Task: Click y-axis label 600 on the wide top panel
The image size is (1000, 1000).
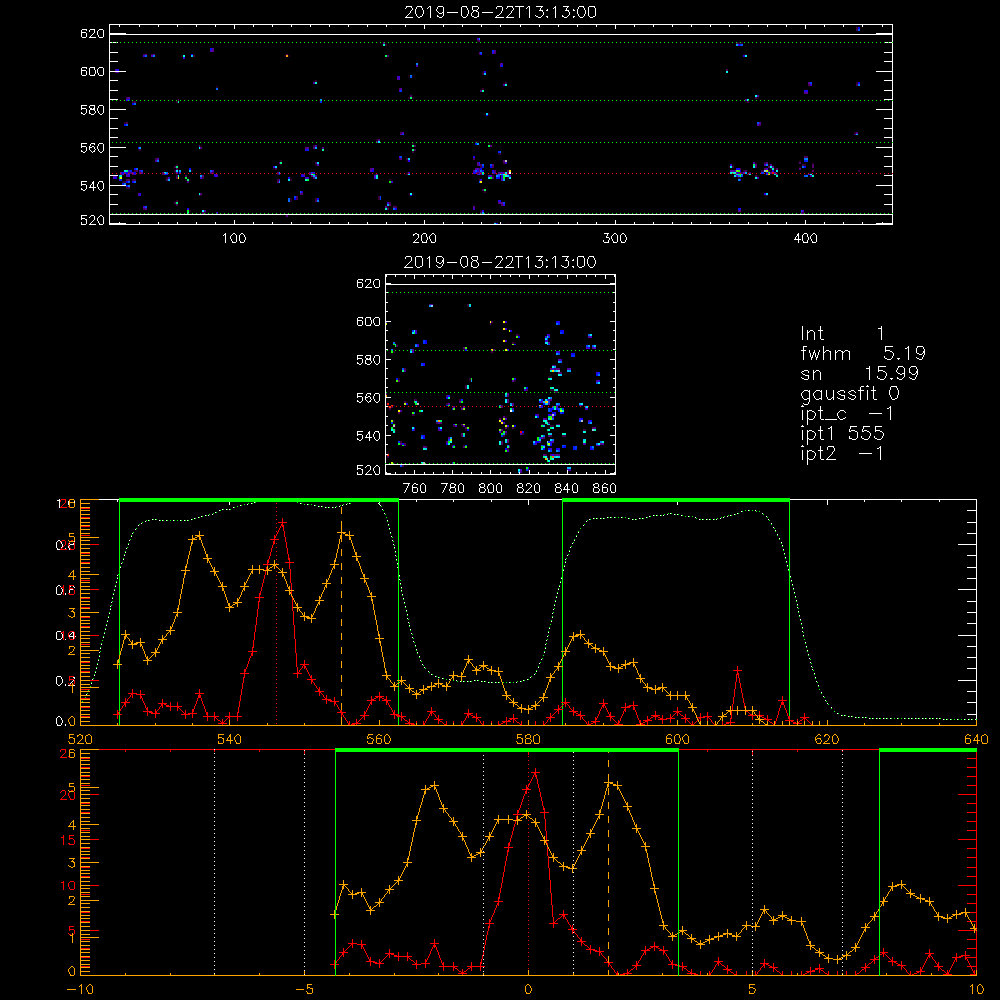Action: 92,71
